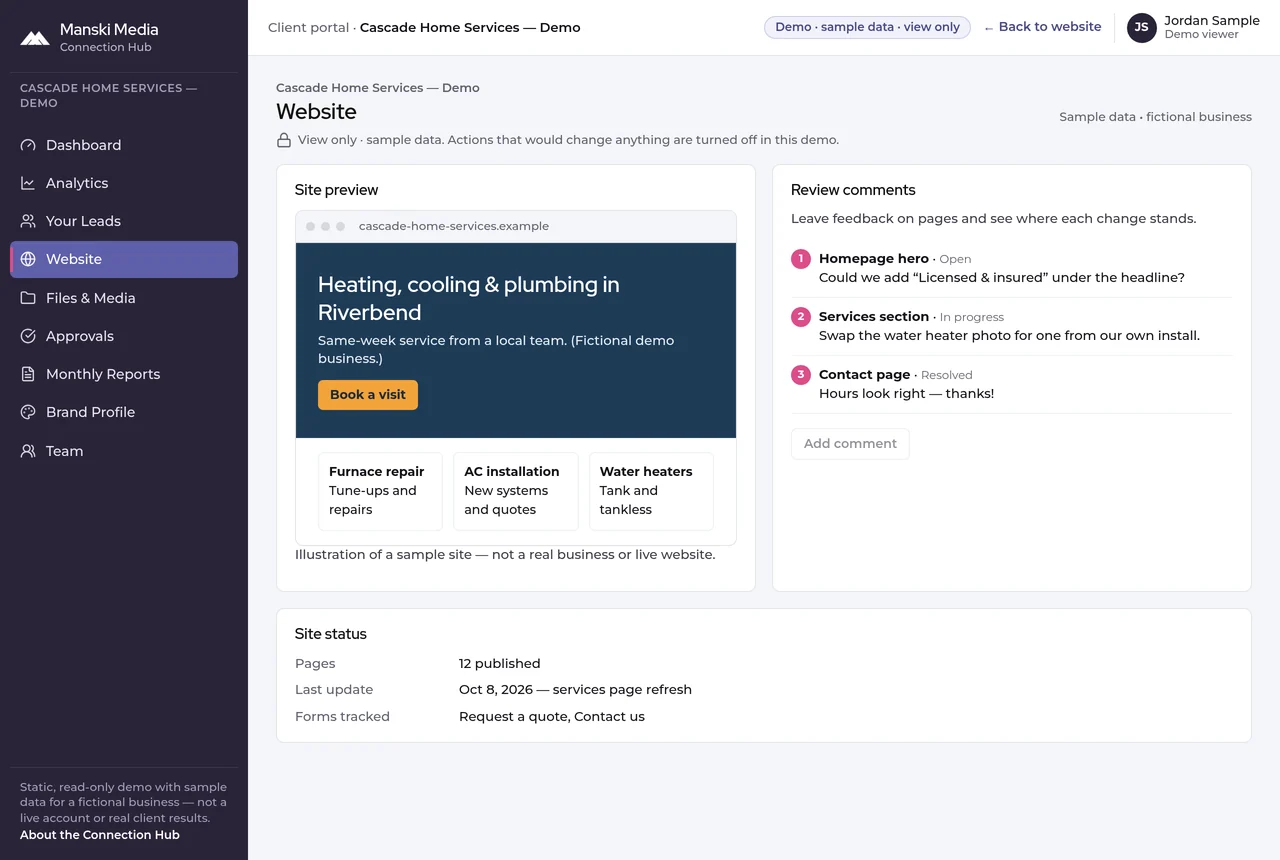Click comment marker number 1
1280x860 pixels.
(801, 259)
